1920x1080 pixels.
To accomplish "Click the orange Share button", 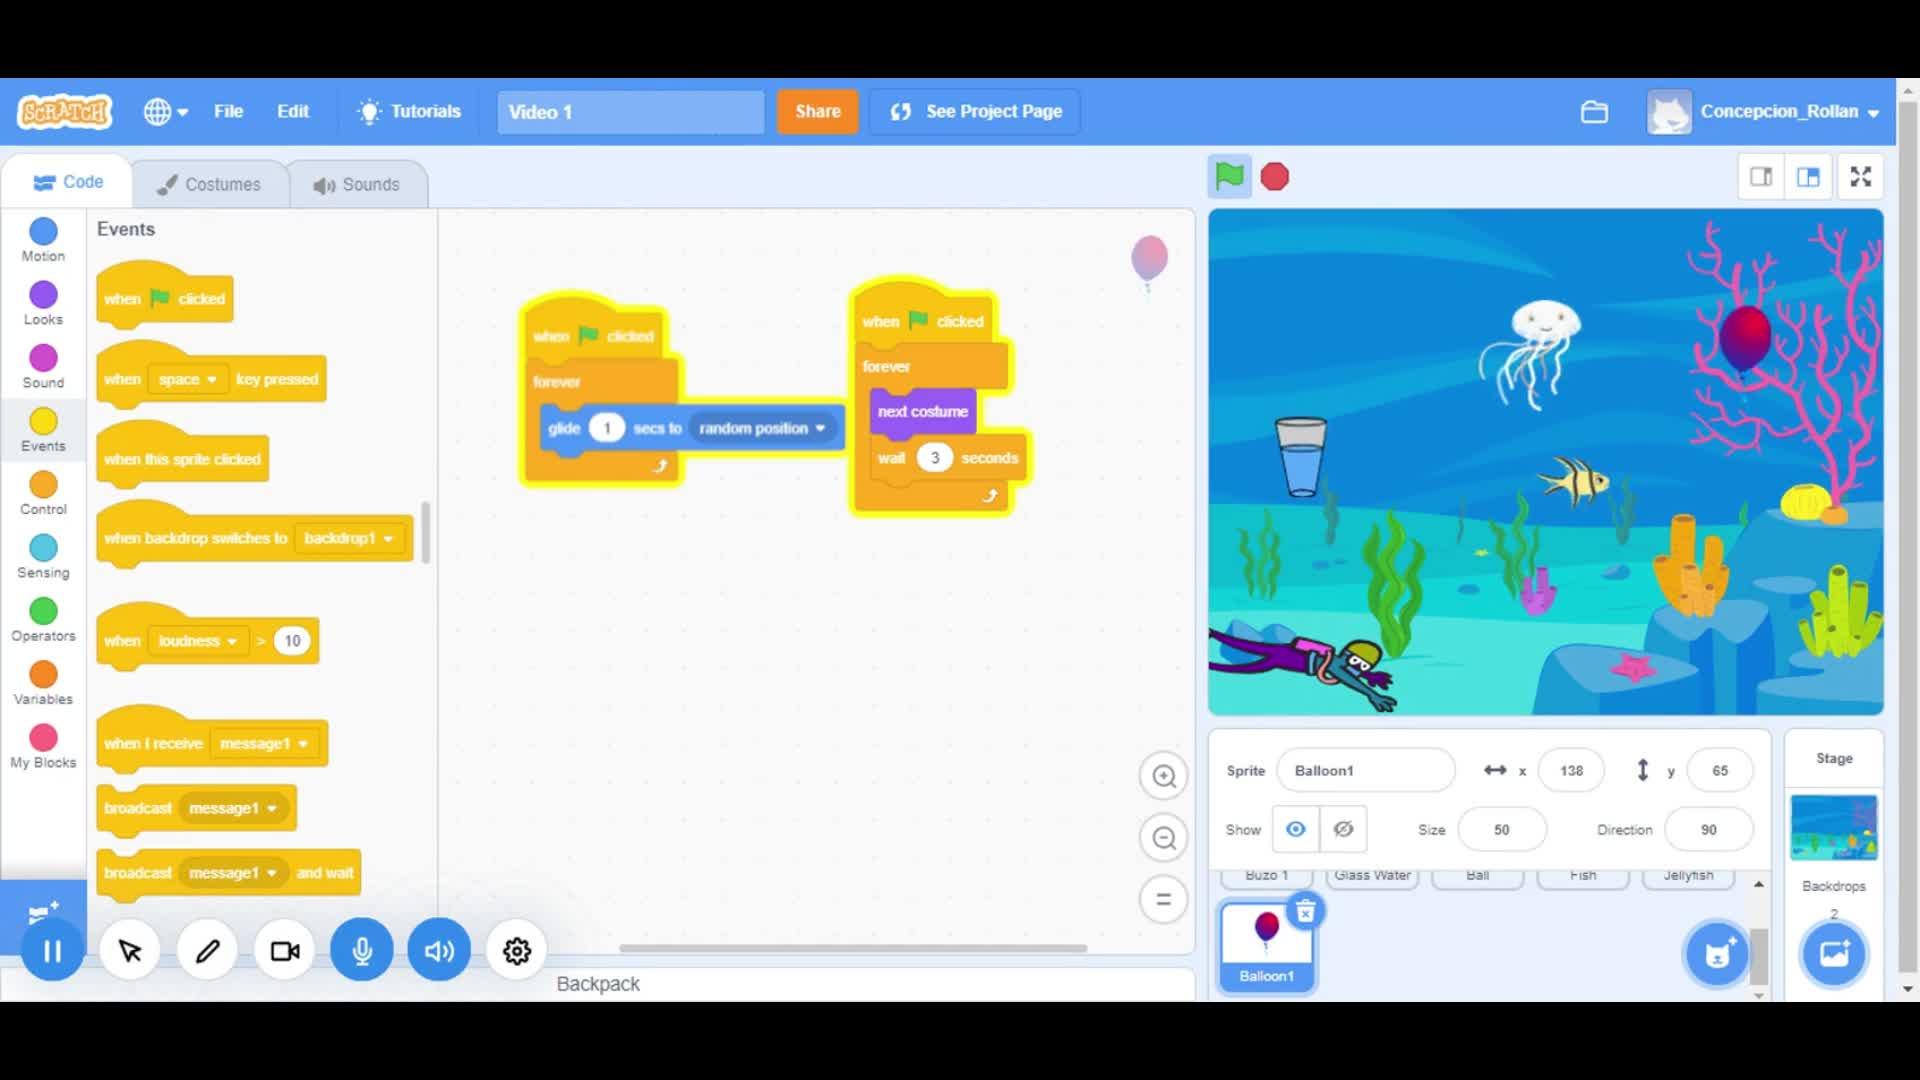I will 817,111.
